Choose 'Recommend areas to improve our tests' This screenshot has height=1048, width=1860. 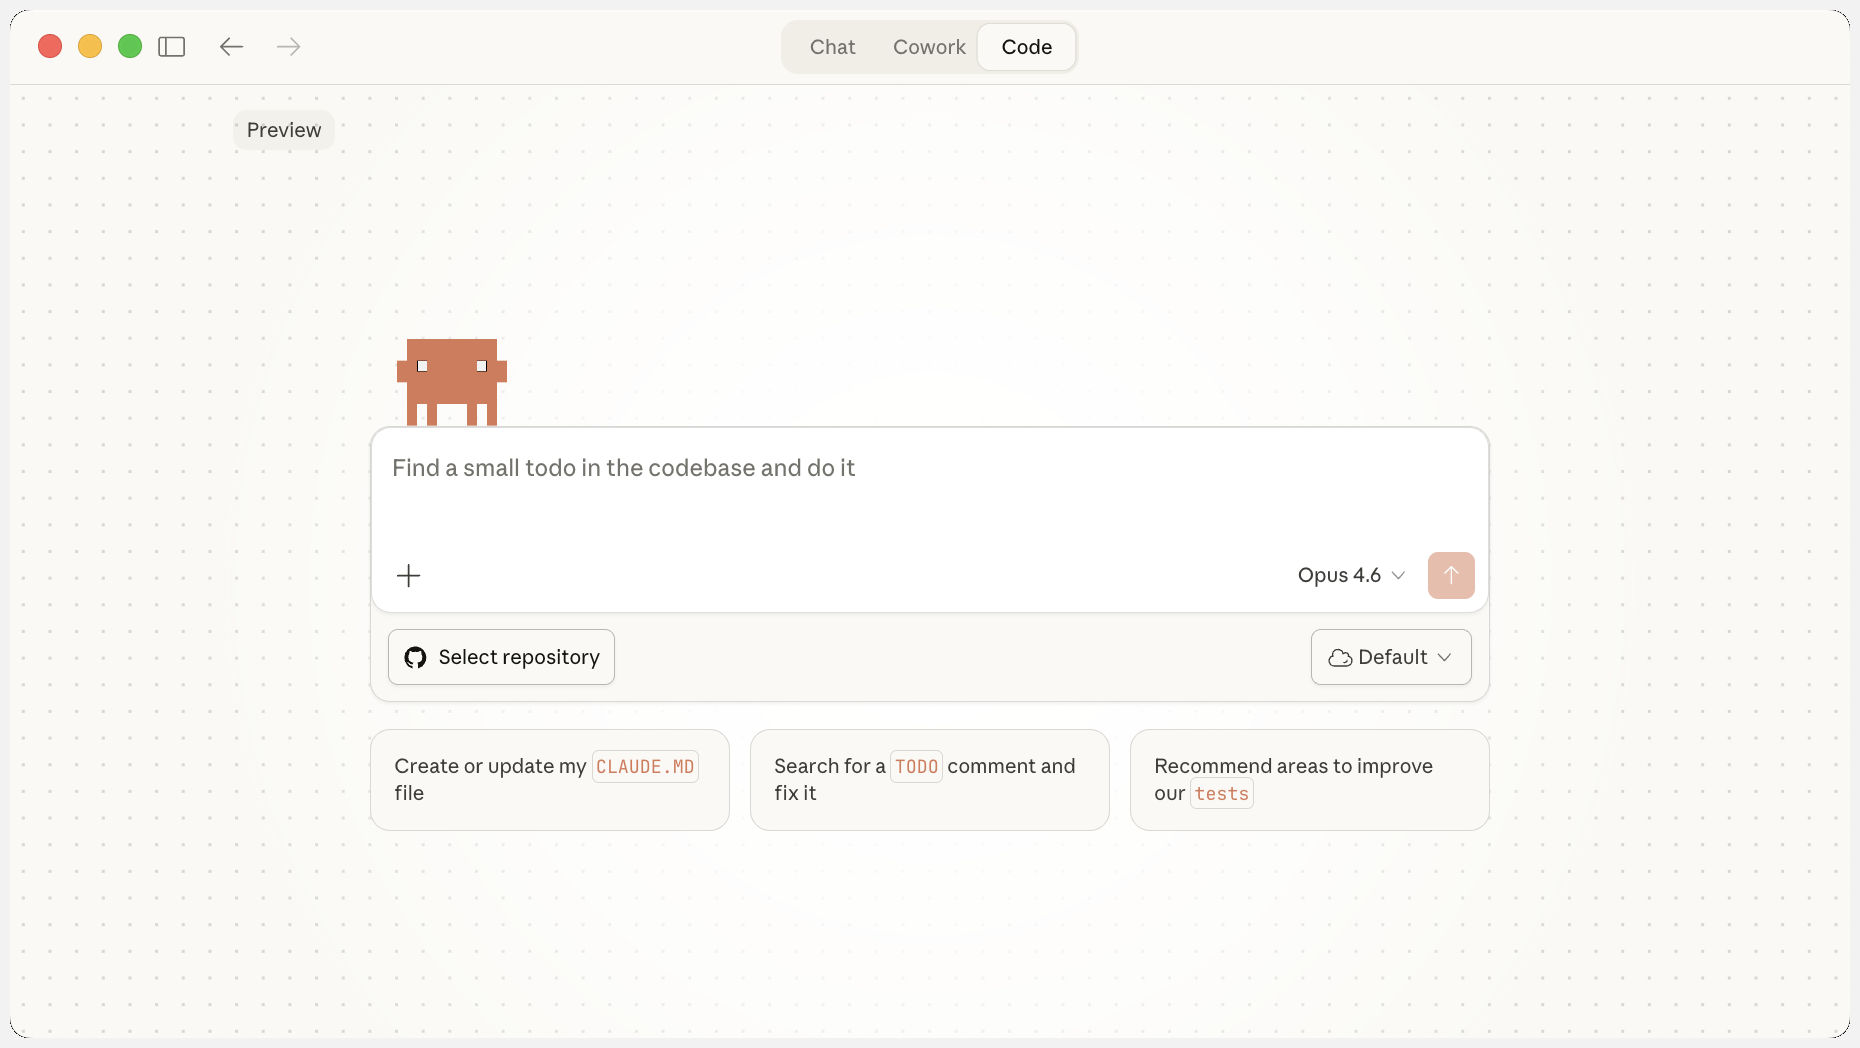pyautogui.click(x=1310, y=780)
